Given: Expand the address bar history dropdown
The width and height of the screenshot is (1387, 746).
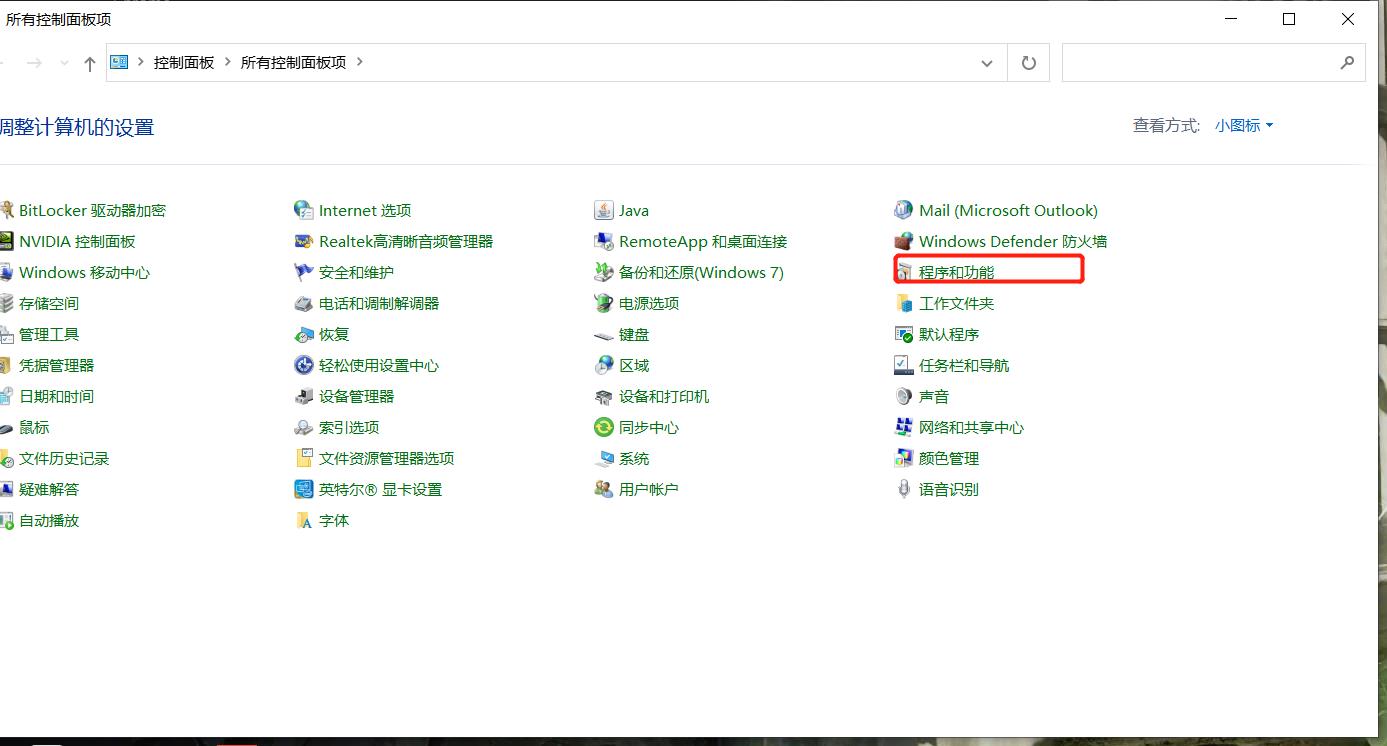Looking at the screenshot, I should click(x=987, y=63).
